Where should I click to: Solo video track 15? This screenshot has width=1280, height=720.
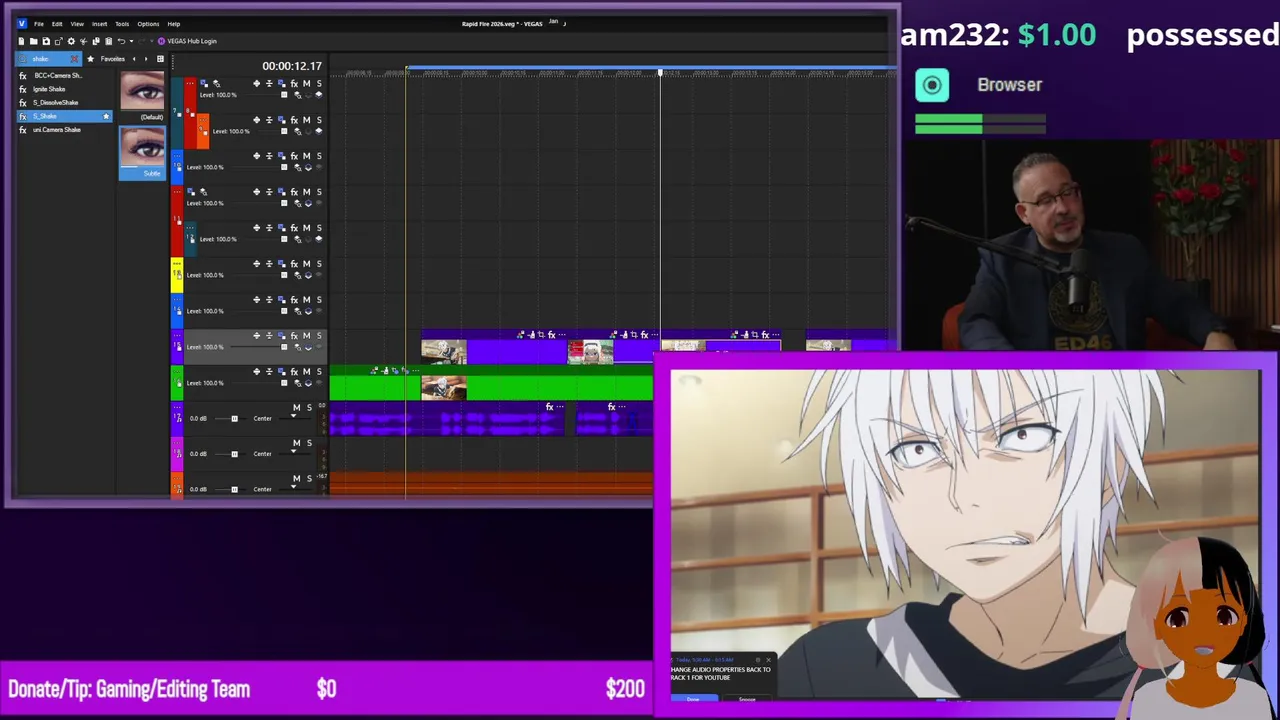point(319,336)
